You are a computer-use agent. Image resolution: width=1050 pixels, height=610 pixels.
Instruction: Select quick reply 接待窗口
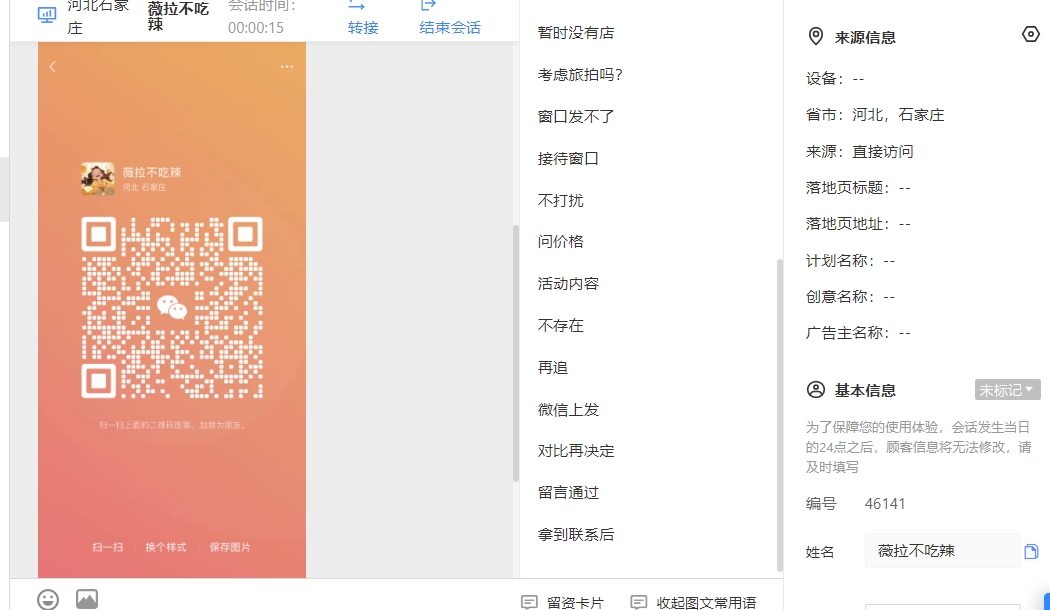[568, 159]
